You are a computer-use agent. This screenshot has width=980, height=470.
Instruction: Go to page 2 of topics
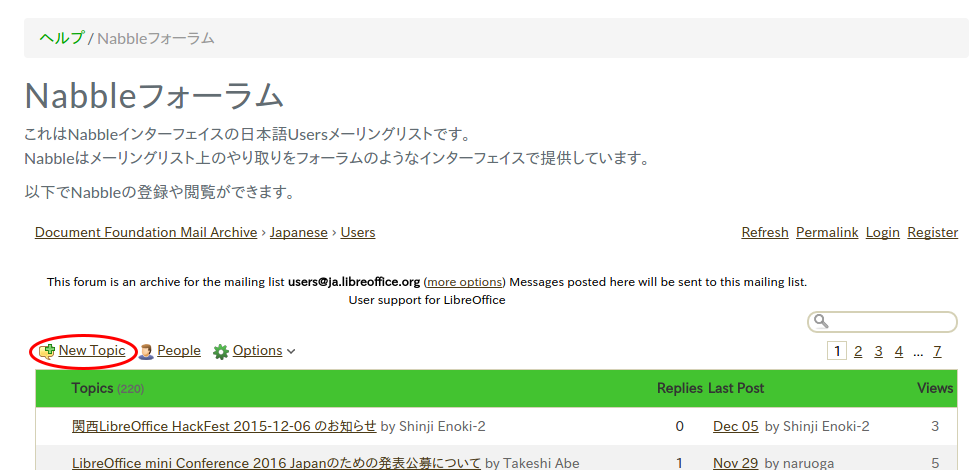[x=858, y=352]
